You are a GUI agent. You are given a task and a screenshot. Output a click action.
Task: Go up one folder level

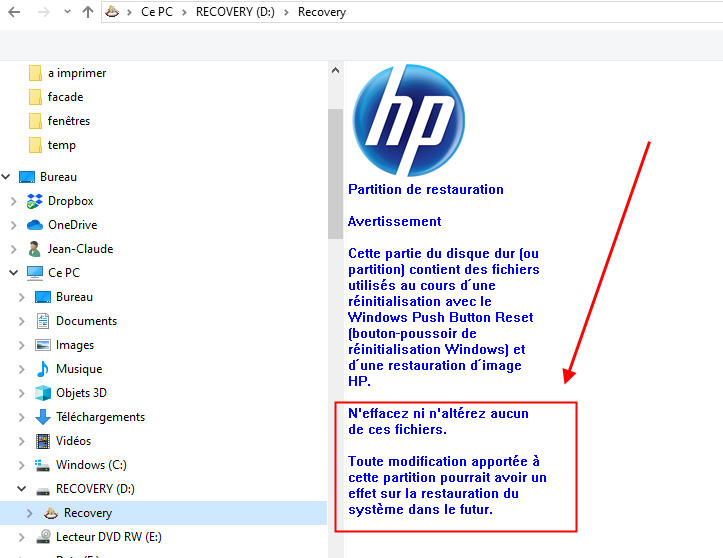(x=88, y=12)
